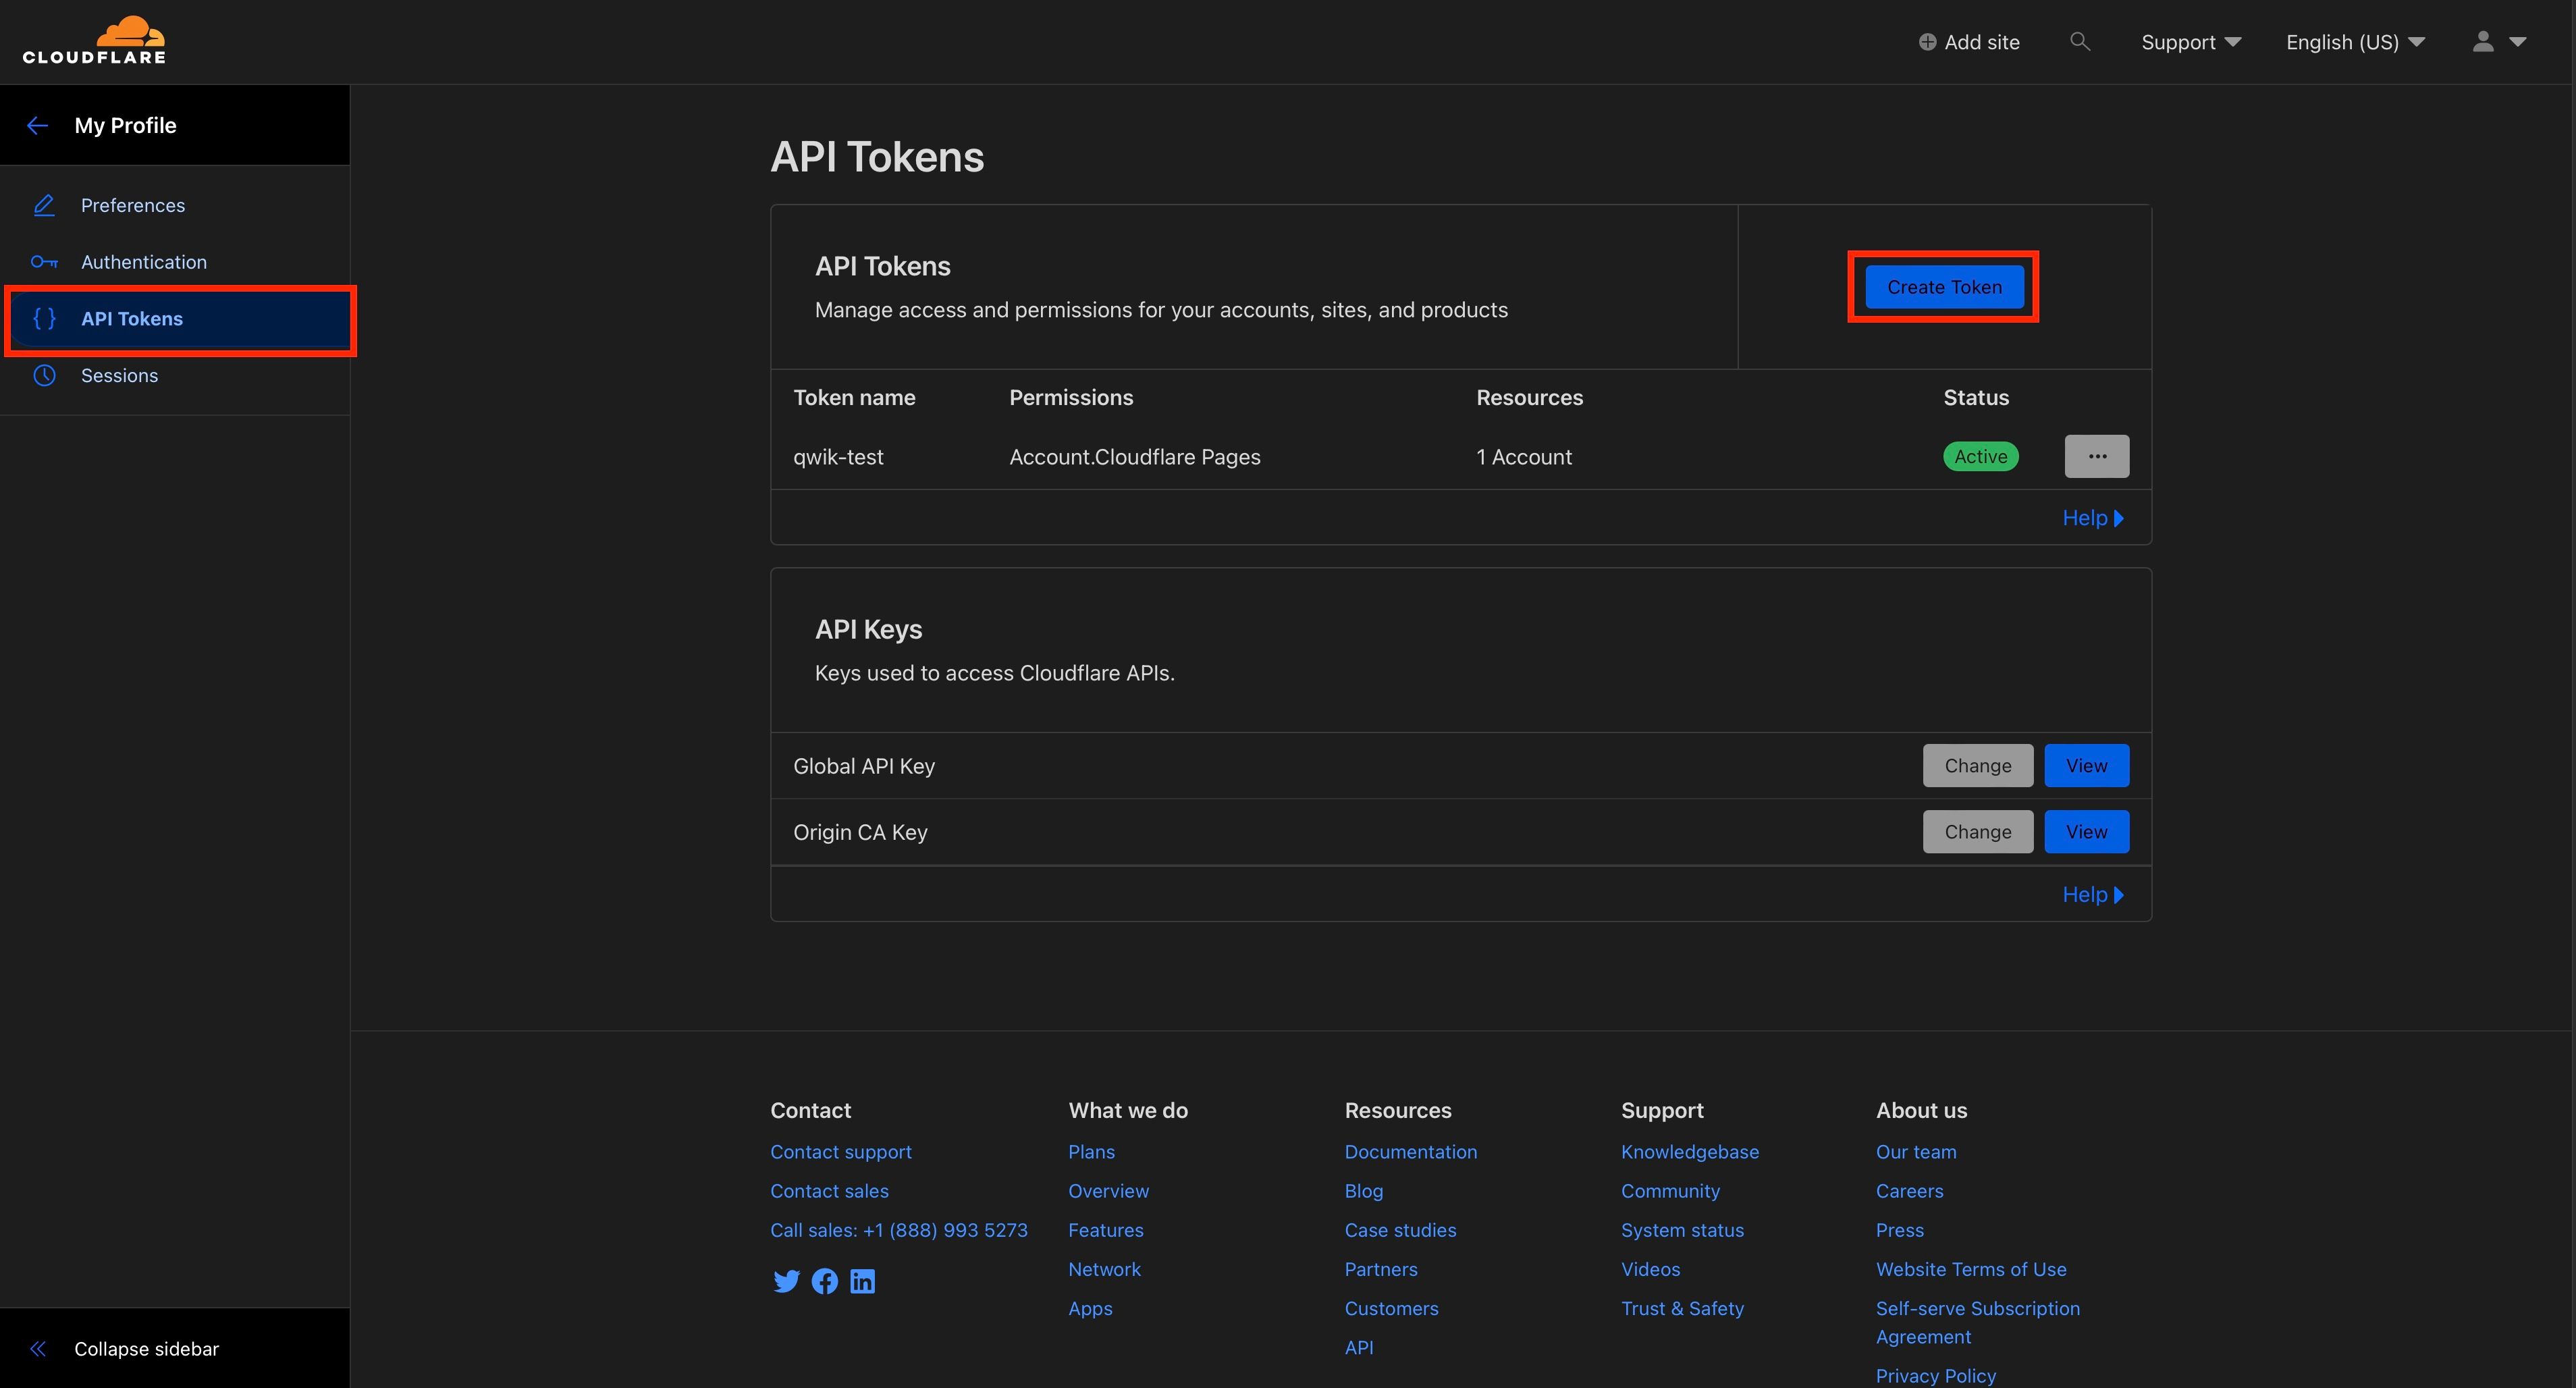Open the Careers footer link

point(1909,1190)
